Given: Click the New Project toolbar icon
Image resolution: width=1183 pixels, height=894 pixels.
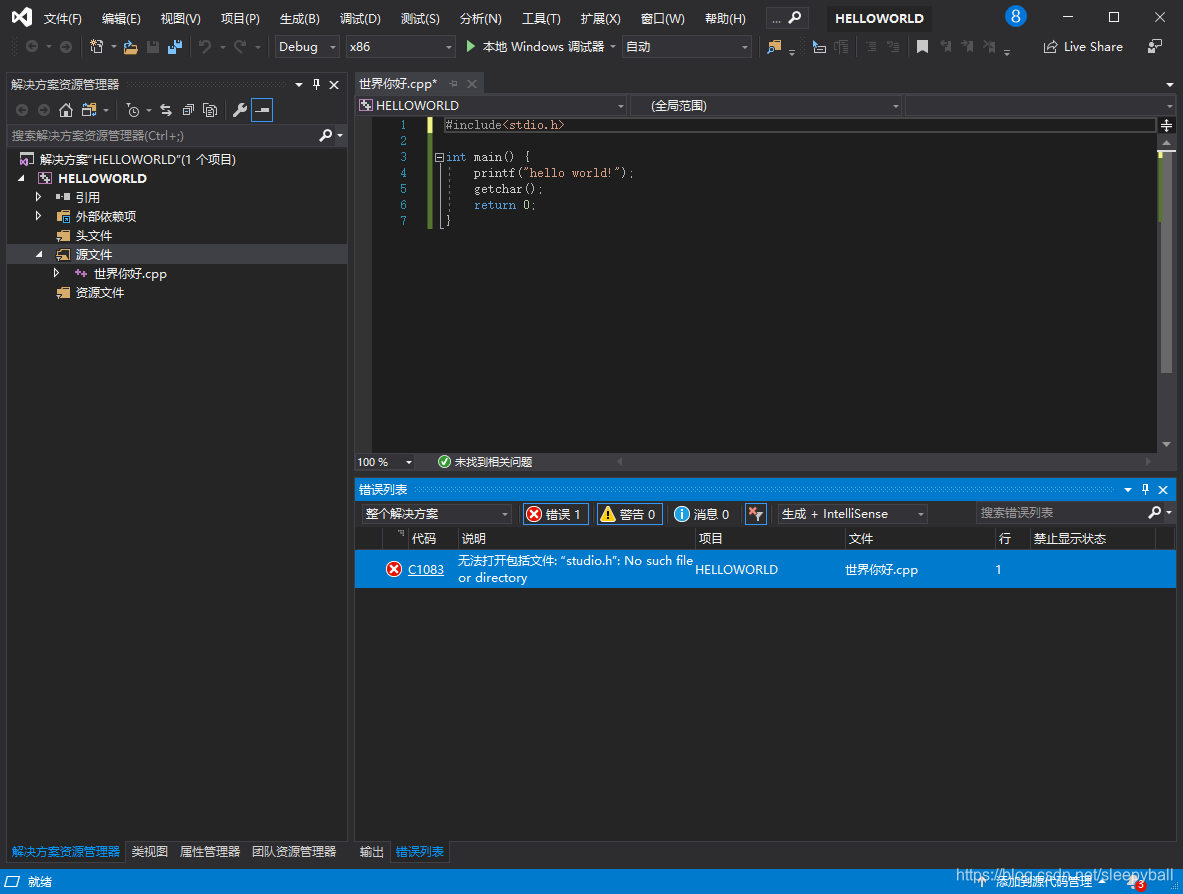Looking at the screenshot, I should pyautogui.click(x=97, y=47).
